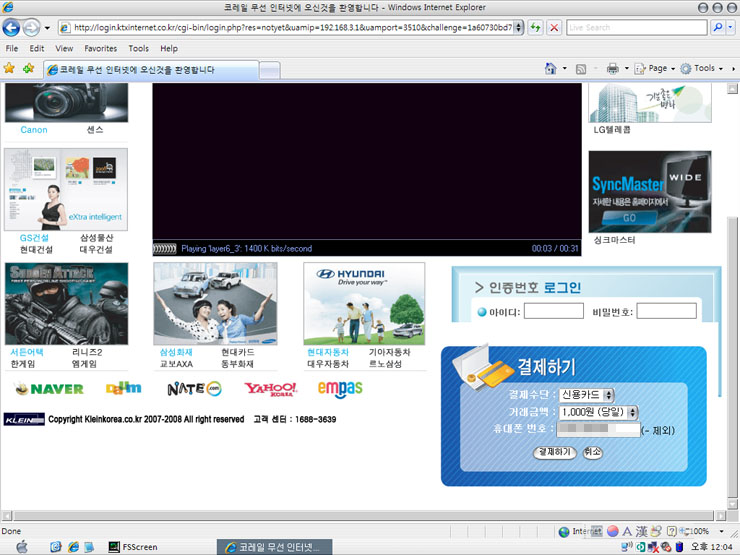This screenshot has height=555, width=740.
Task: Open the 삼성화재 link
Action: pyautogui.click(x=176, y=352)
